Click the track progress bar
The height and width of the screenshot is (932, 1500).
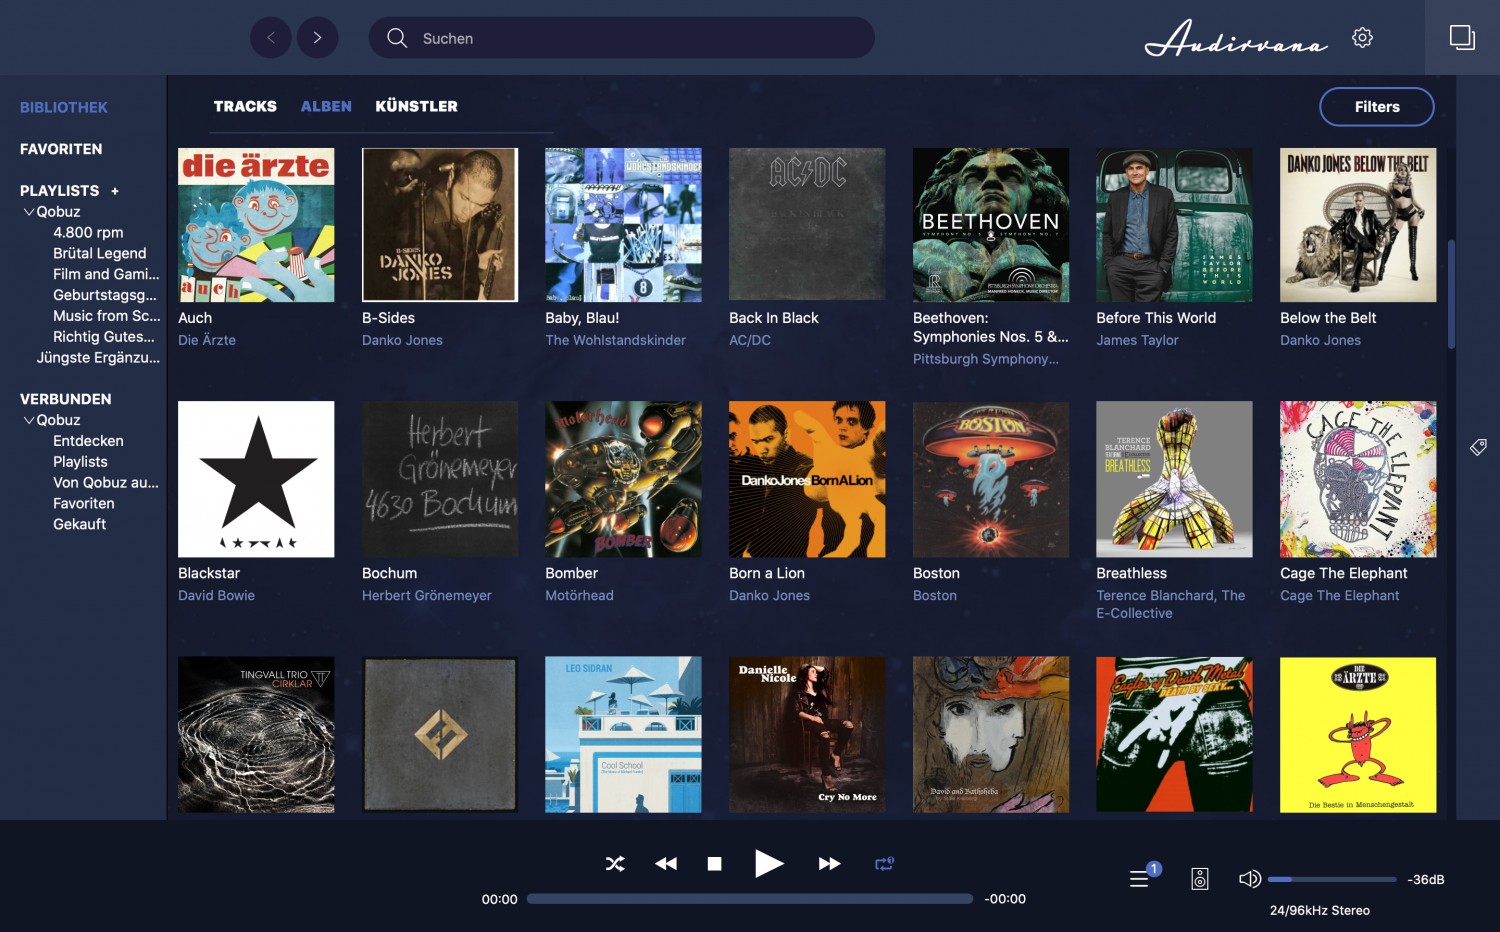click(x=750, y=899)
